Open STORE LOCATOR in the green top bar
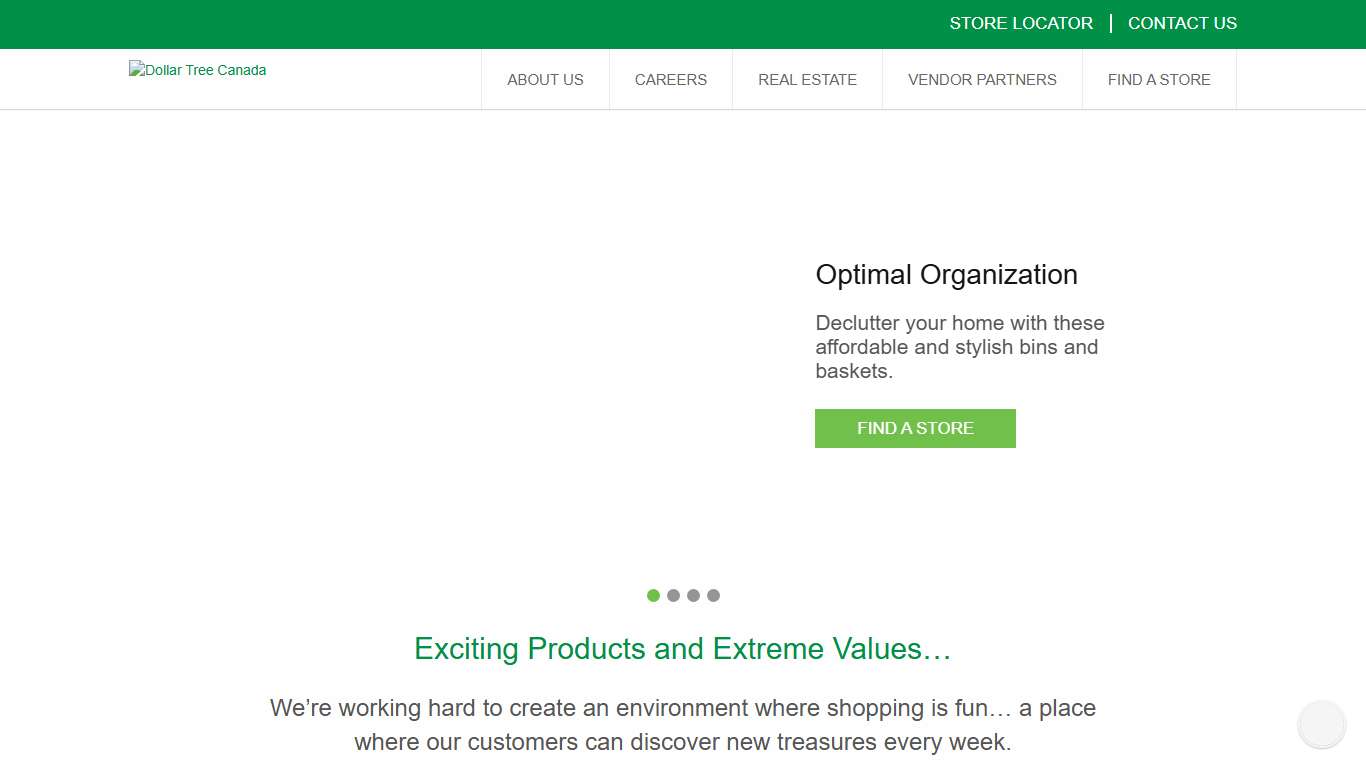1366x768 pixels. tap(1021, 23)
